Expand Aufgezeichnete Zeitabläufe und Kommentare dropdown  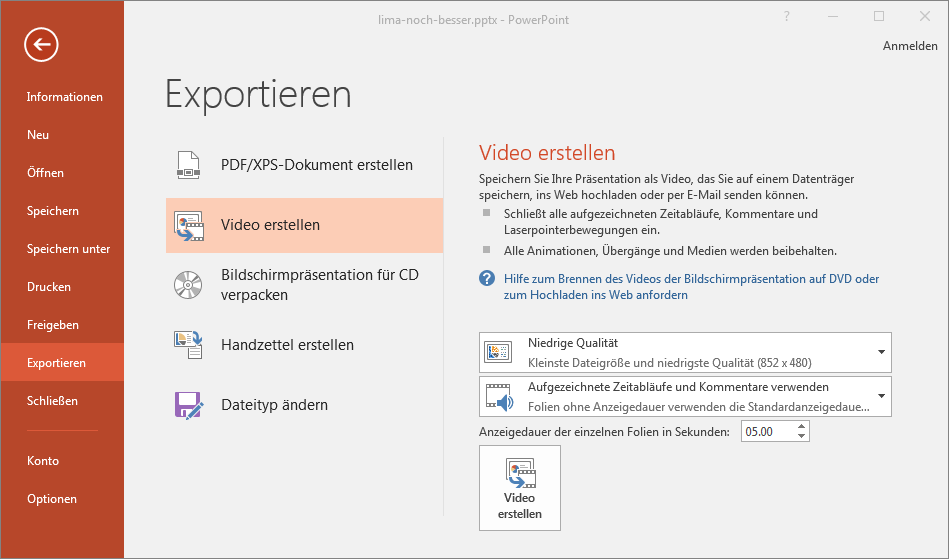pyautogui.click(x=685, y=396)
